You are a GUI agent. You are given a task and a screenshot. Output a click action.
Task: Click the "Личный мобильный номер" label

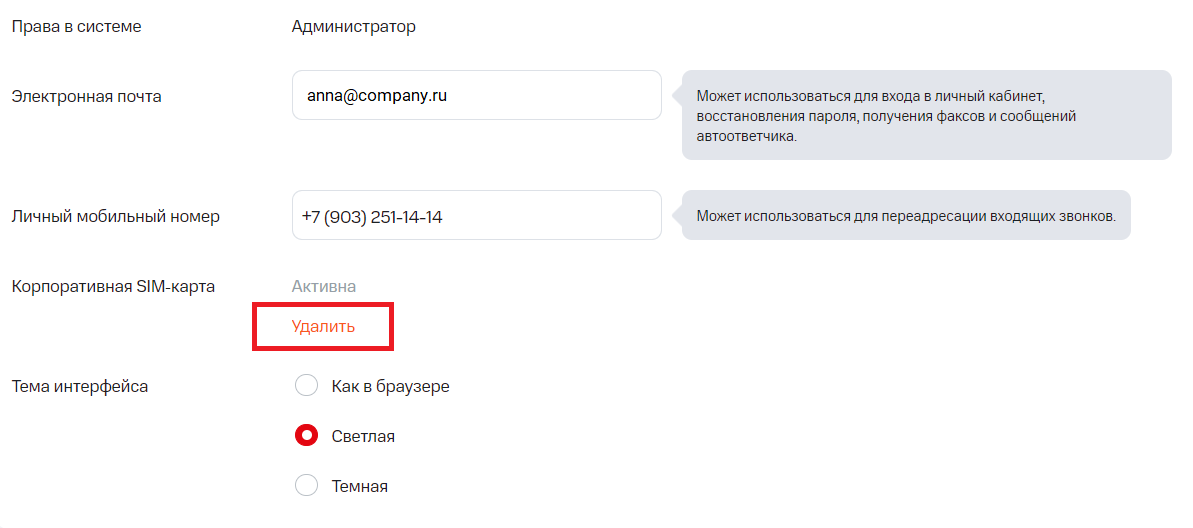point(115,216)
